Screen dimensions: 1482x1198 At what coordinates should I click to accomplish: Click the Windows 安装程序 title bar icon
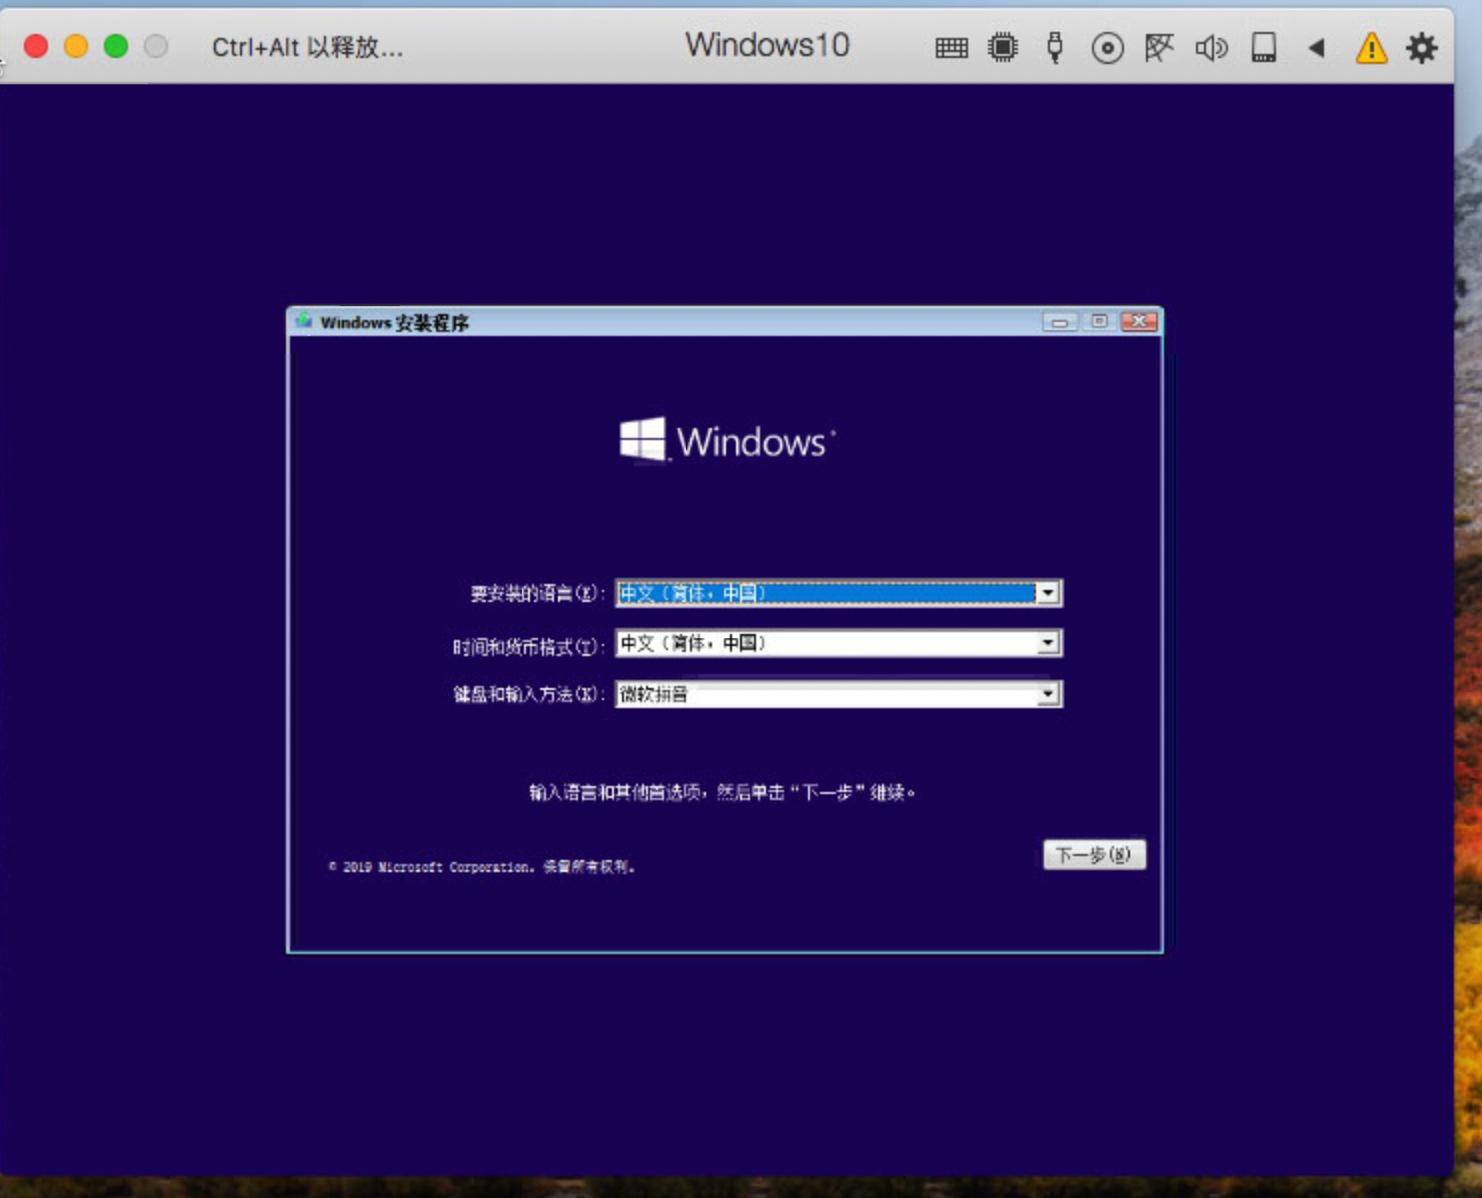click(305, 322)
